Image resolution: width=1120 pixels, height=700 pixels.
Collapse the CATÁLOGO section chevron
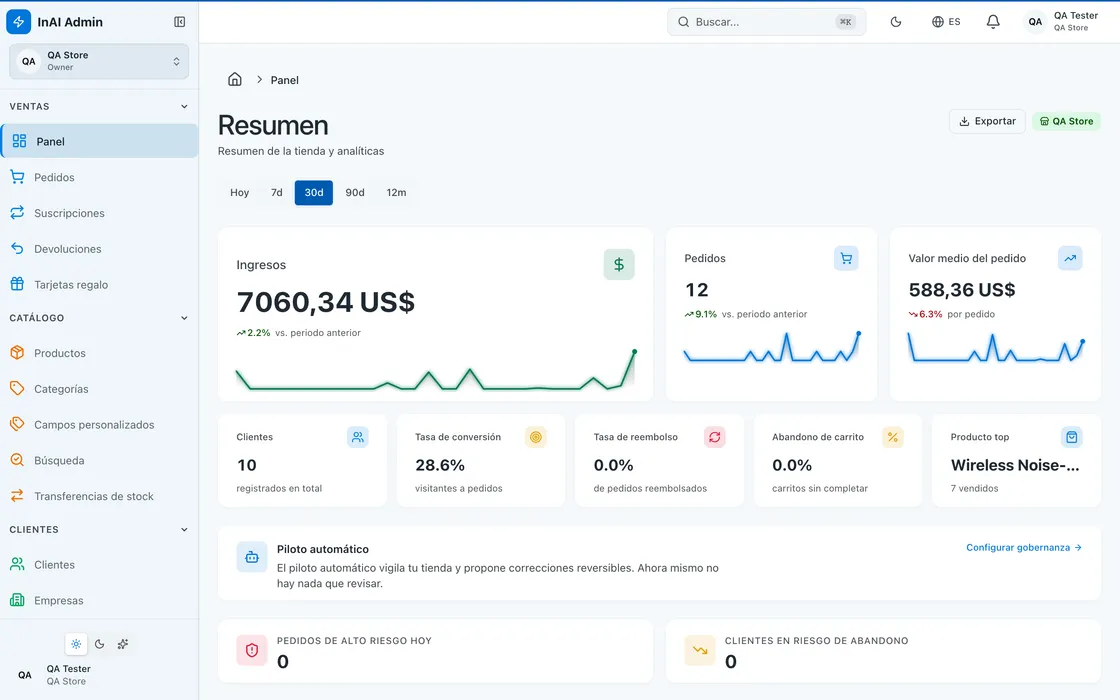click(184, 318)
